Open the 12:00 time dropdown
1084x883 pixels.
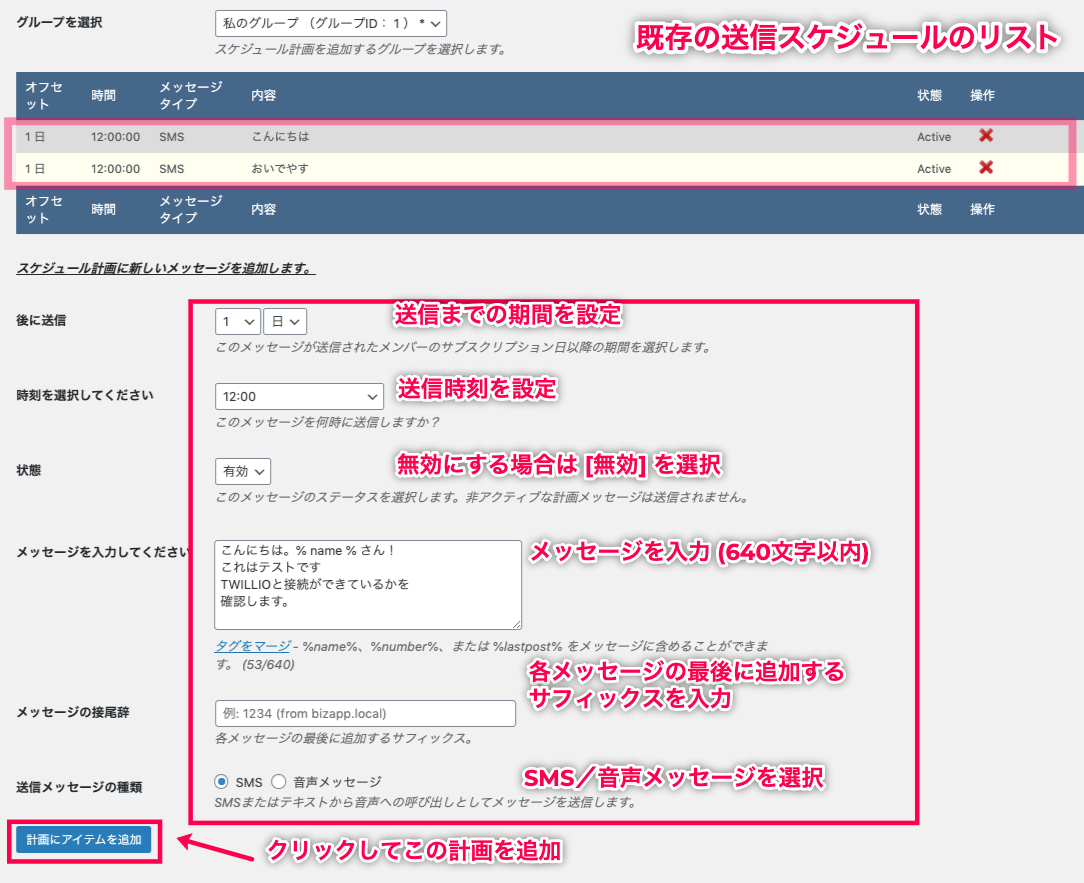pos(299,396)
